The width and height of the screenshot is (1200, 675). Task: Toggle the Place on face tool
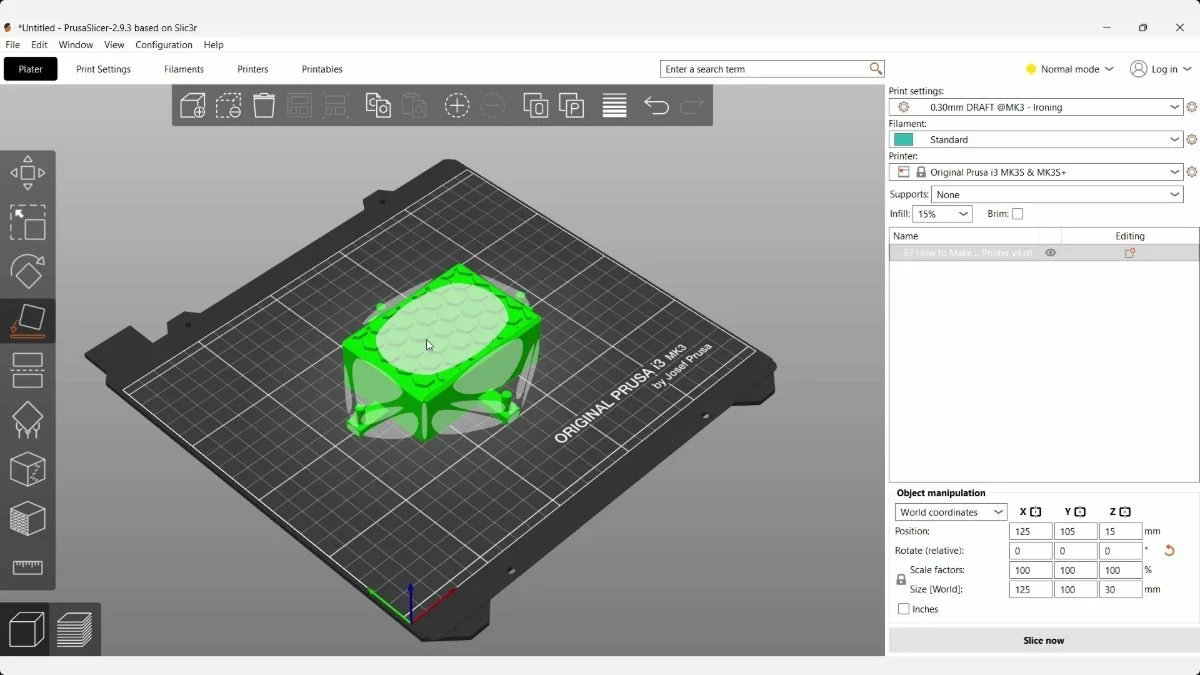click(x=28, y=320)
